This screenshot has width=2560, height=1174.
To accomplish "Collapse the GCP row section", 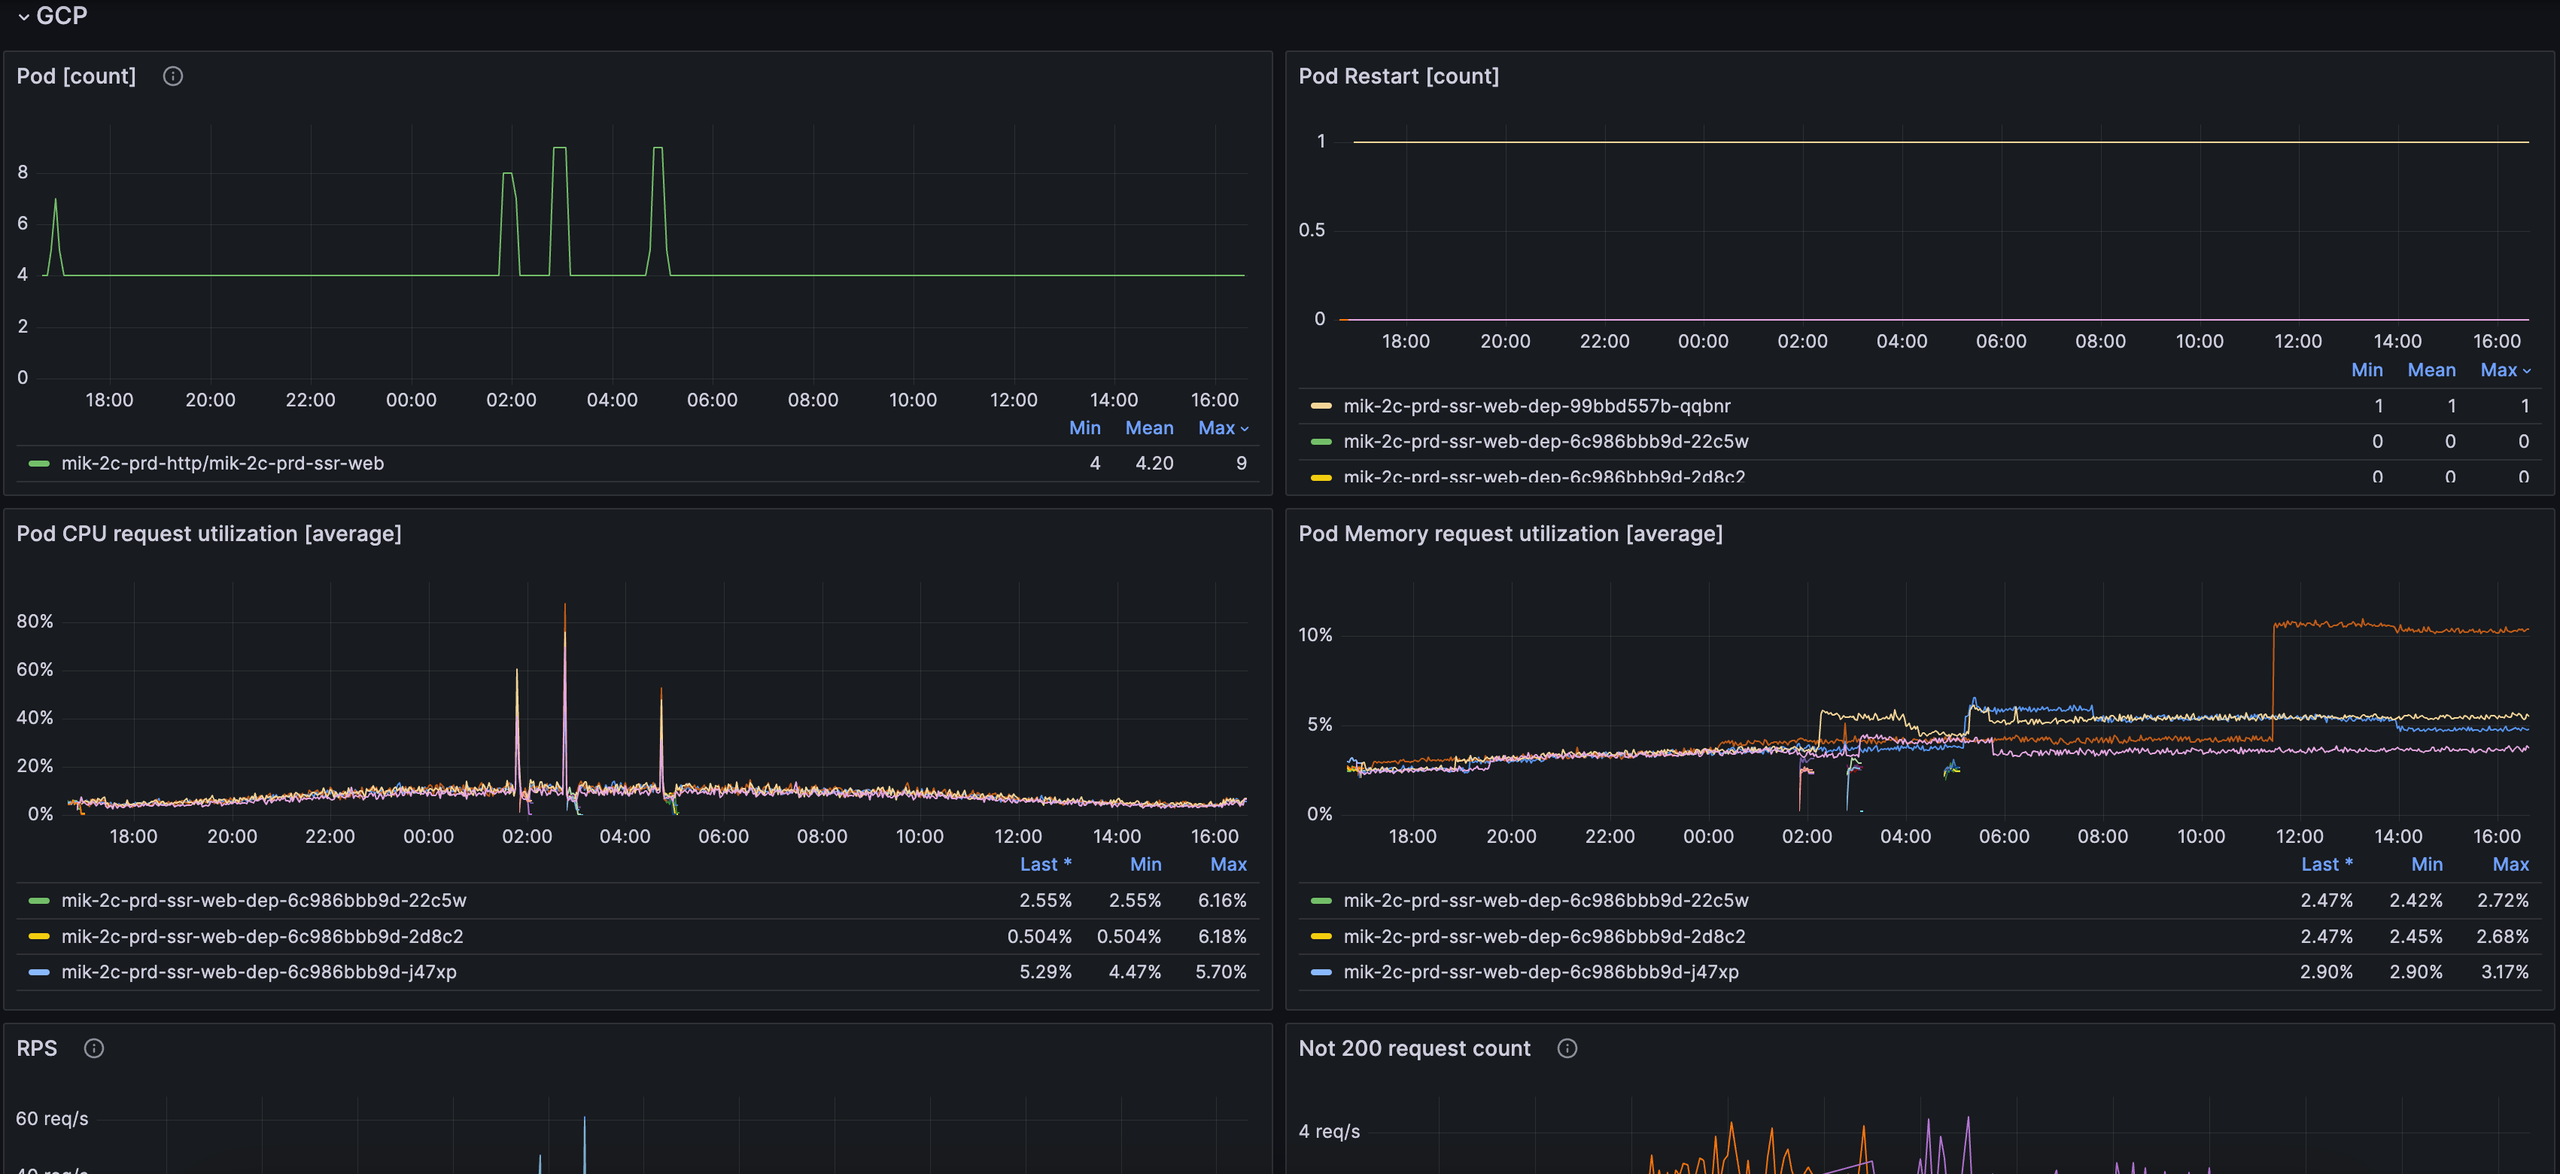I will 24,16.
